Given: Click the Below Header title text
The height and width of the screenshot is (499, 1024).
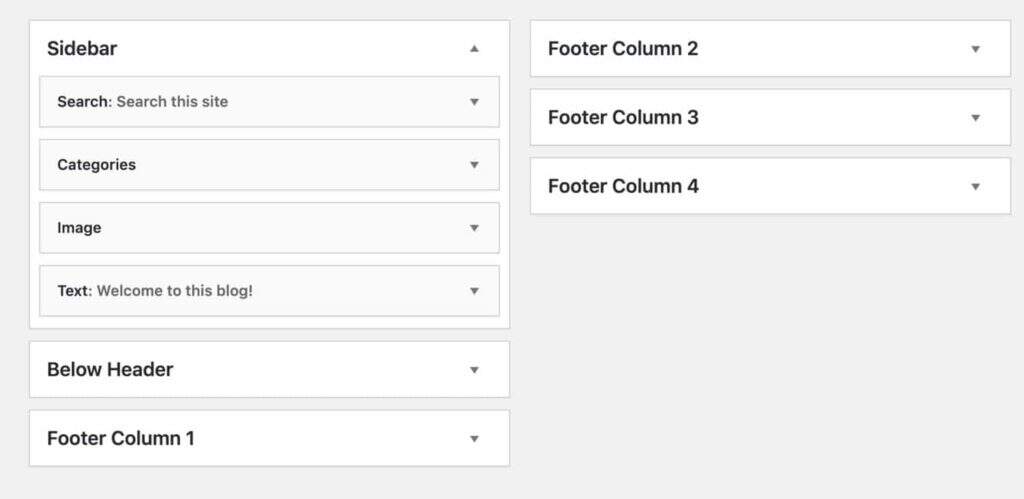Looking at the screenshot, I should [x=110, y=370].
